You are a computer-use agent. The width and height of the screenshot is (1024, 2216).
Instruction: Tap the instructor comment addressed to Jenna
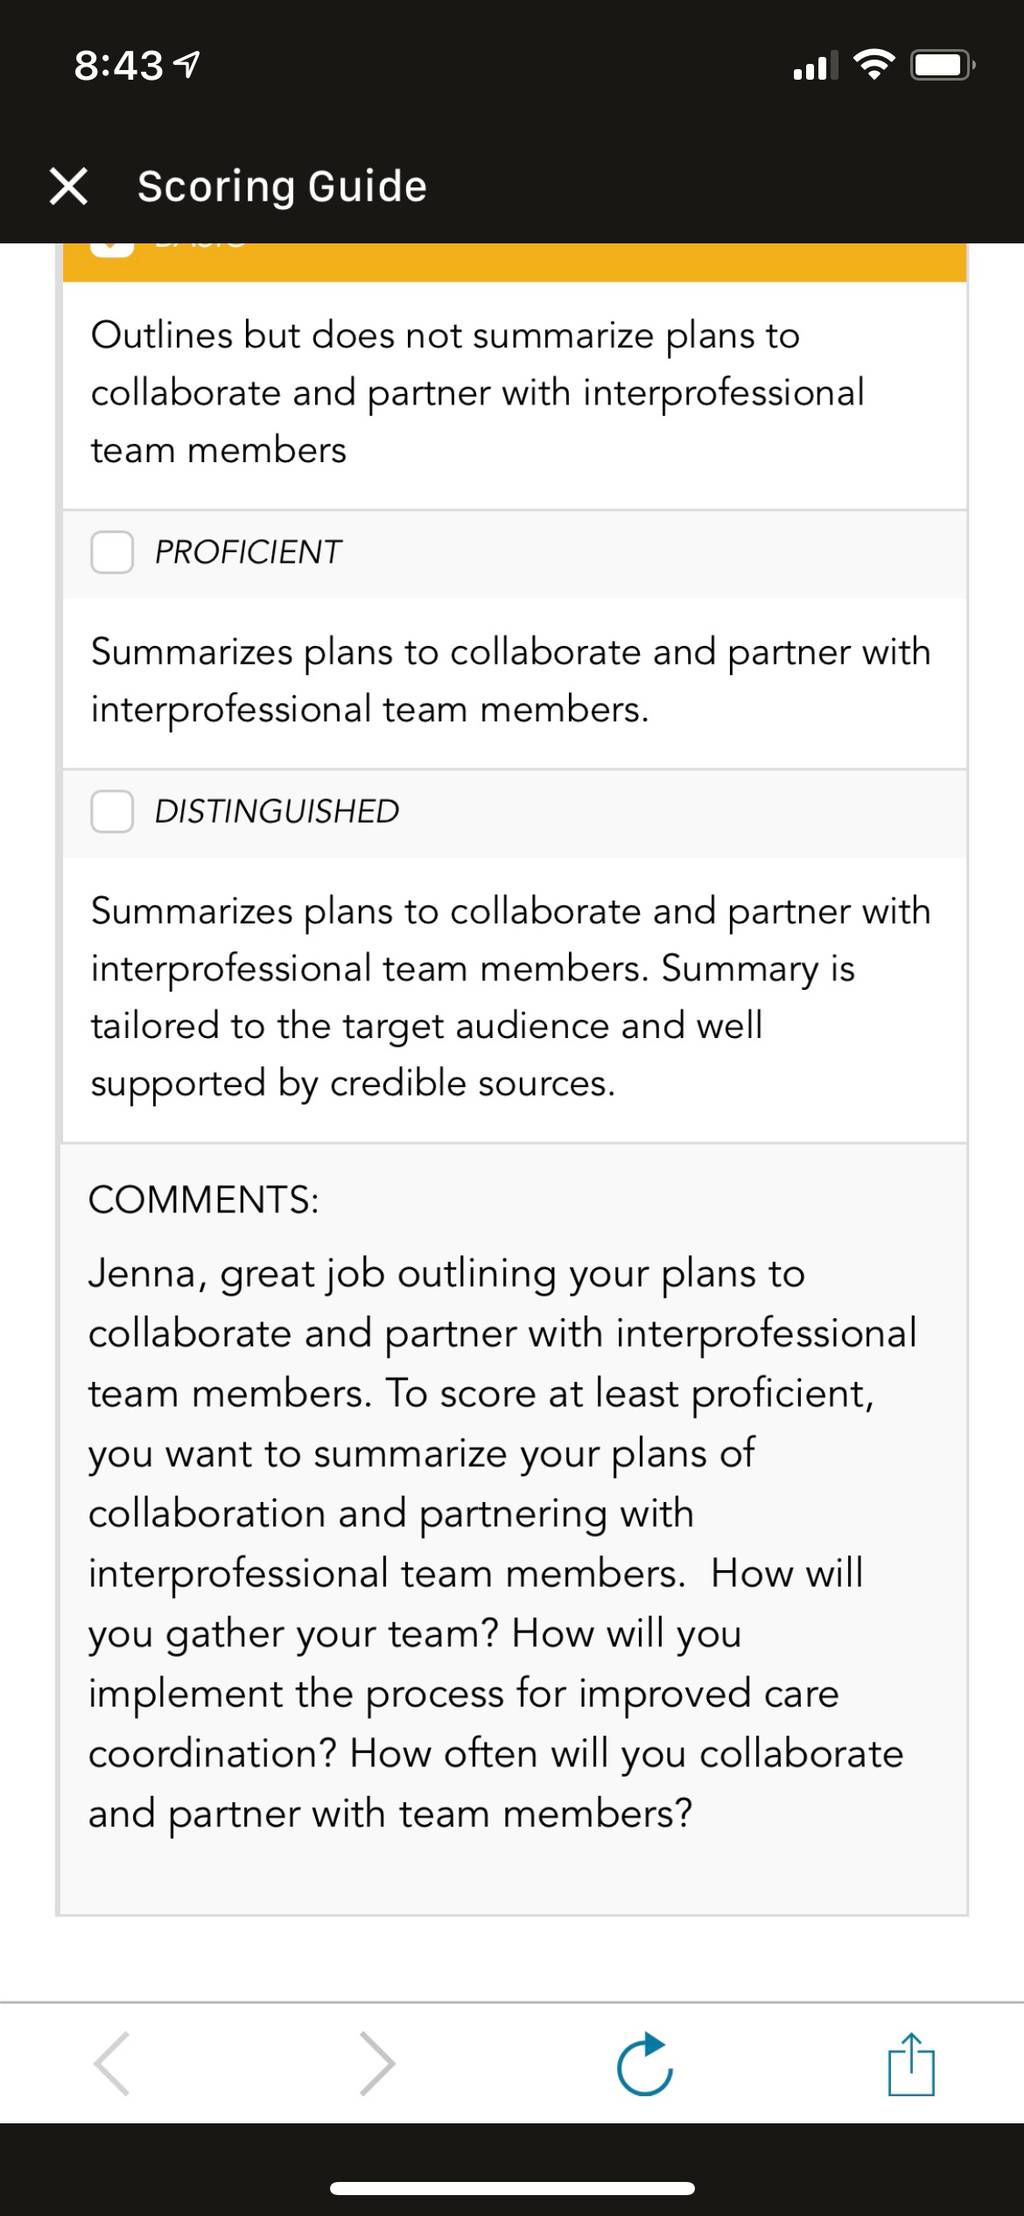coord(502,1543)
